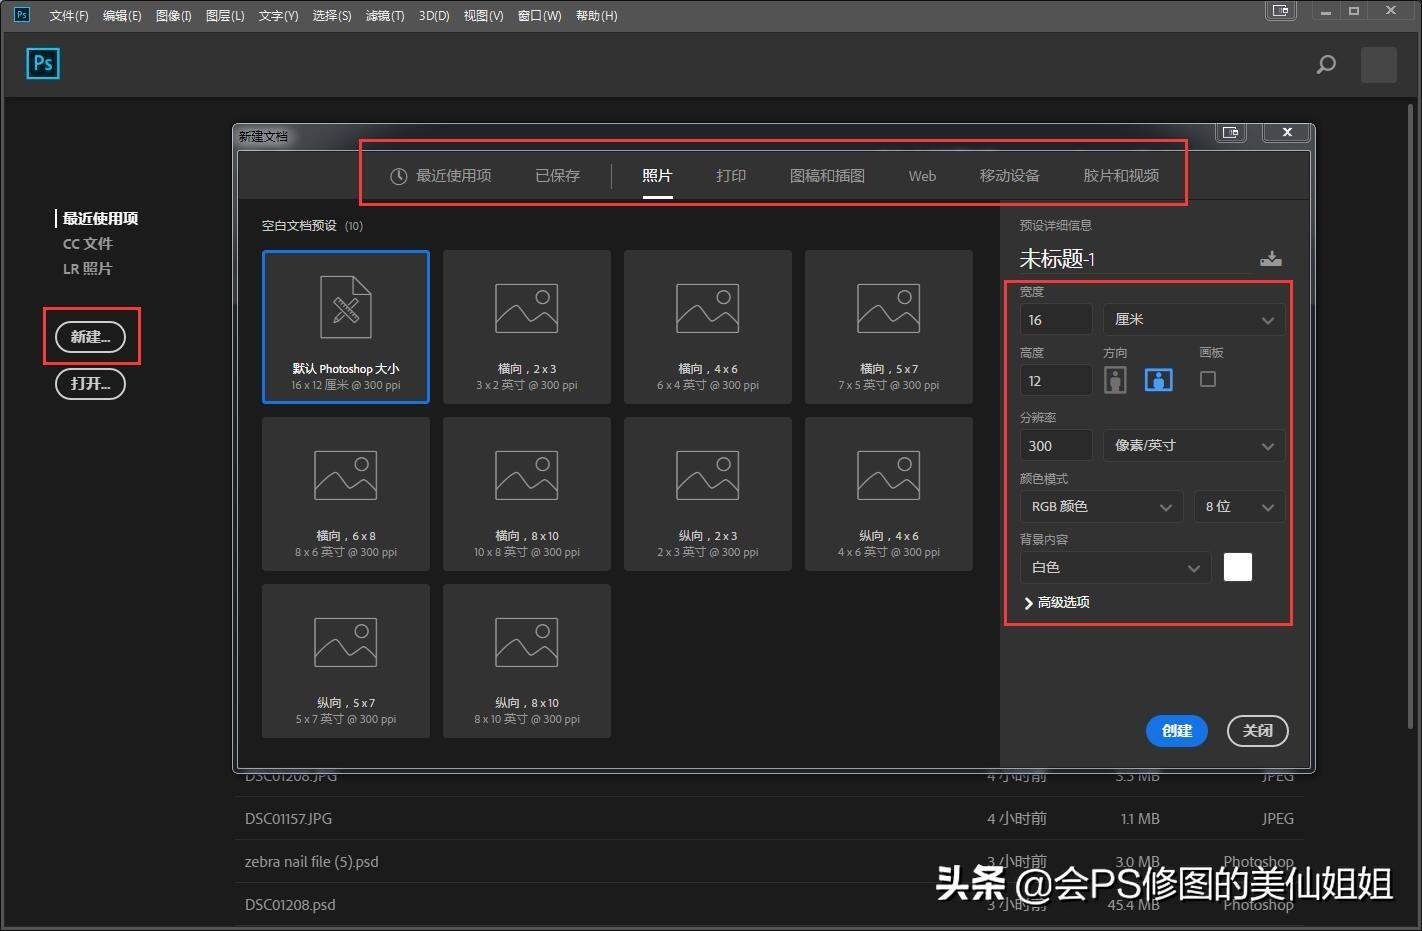Select portrait orientation icon
The image size is (1422, 931).
(x=1115, y=380)
